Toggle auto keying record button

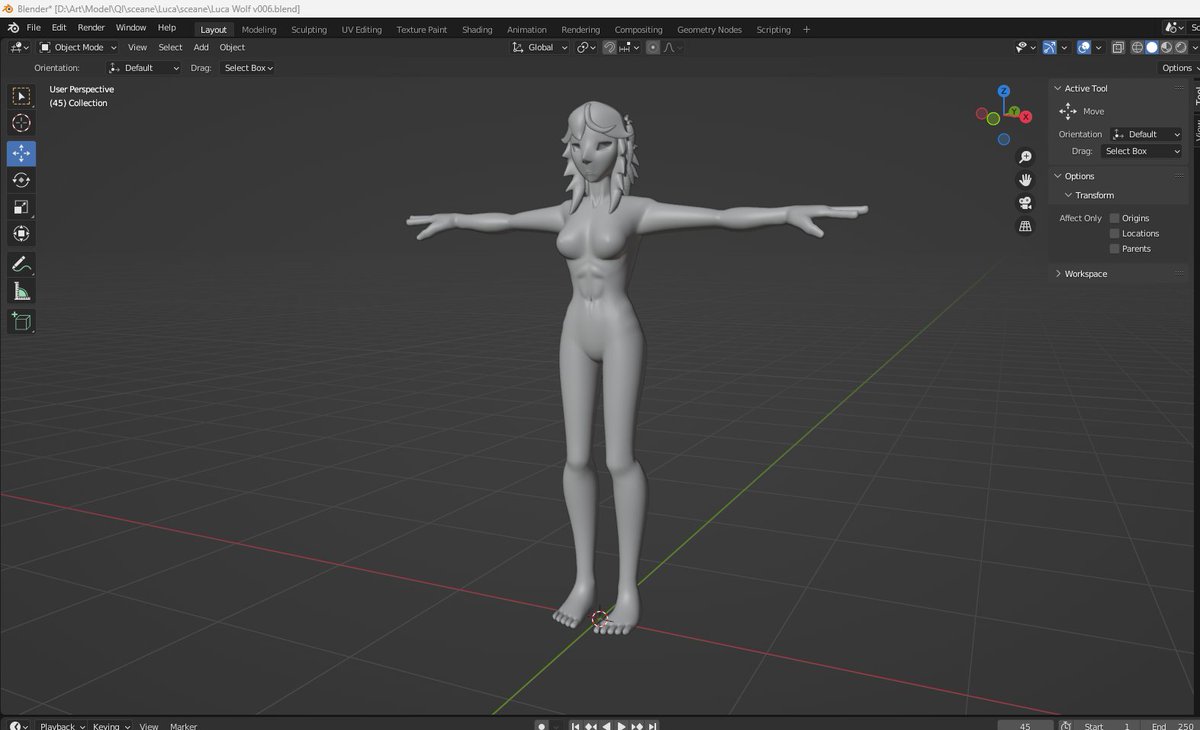click(542, 725)
